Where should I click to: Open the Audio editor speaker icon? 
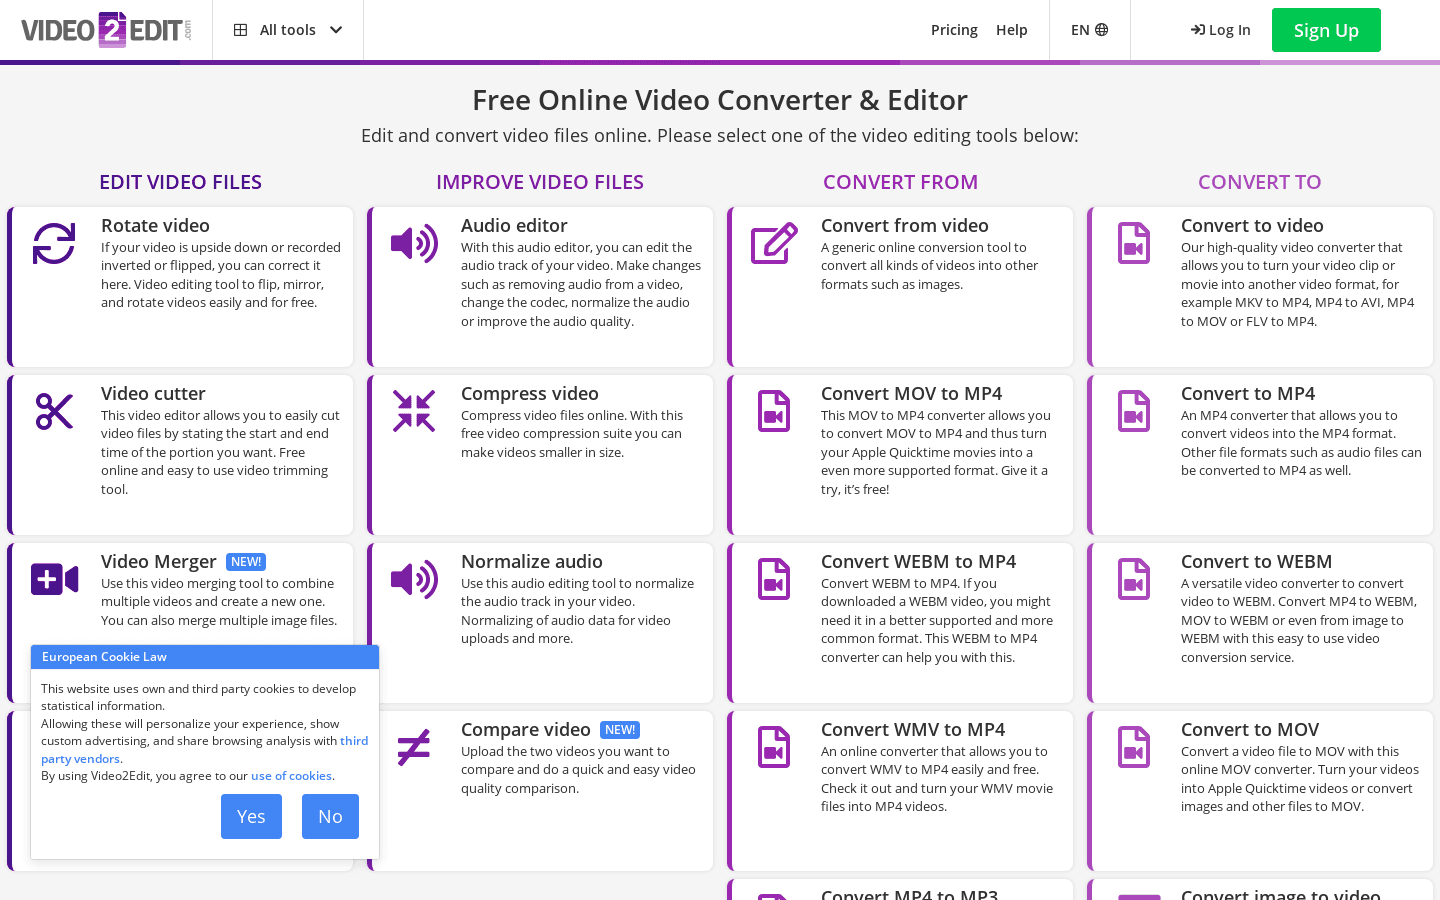414,243
